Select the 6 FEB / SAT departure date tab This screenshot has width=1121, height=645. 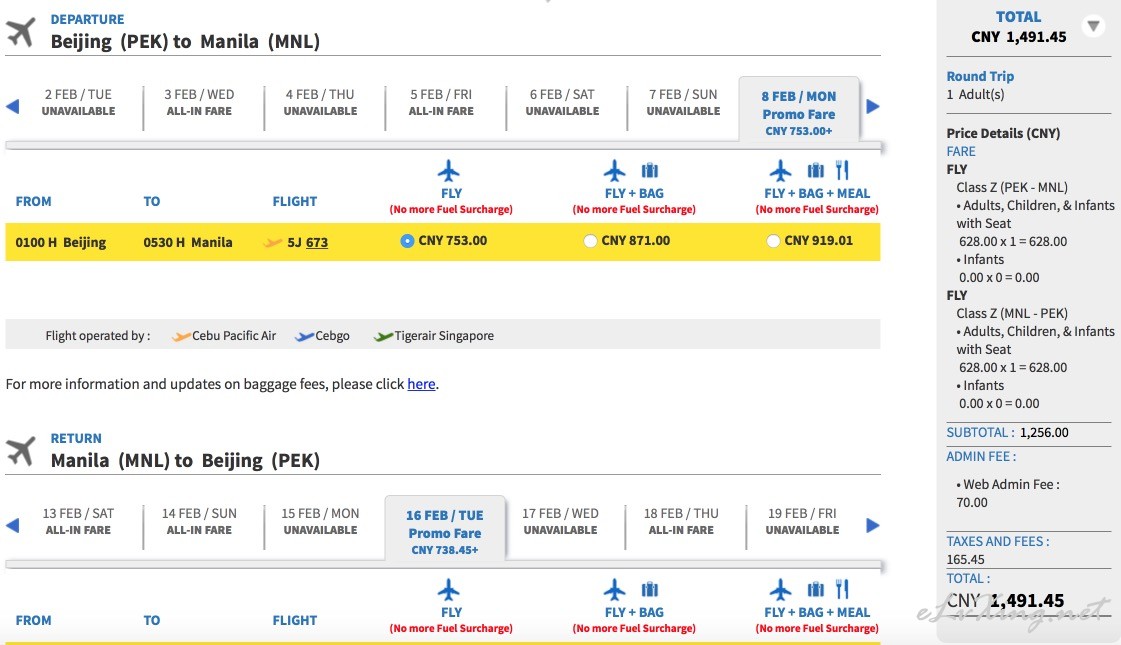pyautogui.click(x=563, y=102)
